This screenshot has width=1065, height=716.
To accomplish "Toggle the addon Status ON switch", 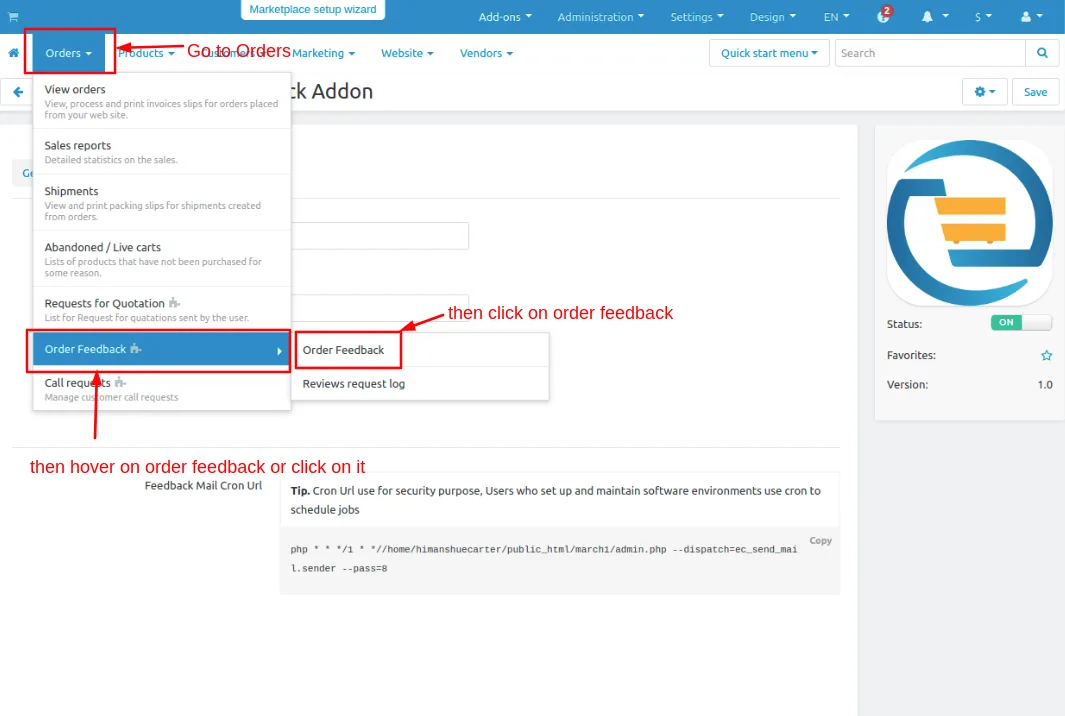I will pyautogui.click(x=1020, y=323).
